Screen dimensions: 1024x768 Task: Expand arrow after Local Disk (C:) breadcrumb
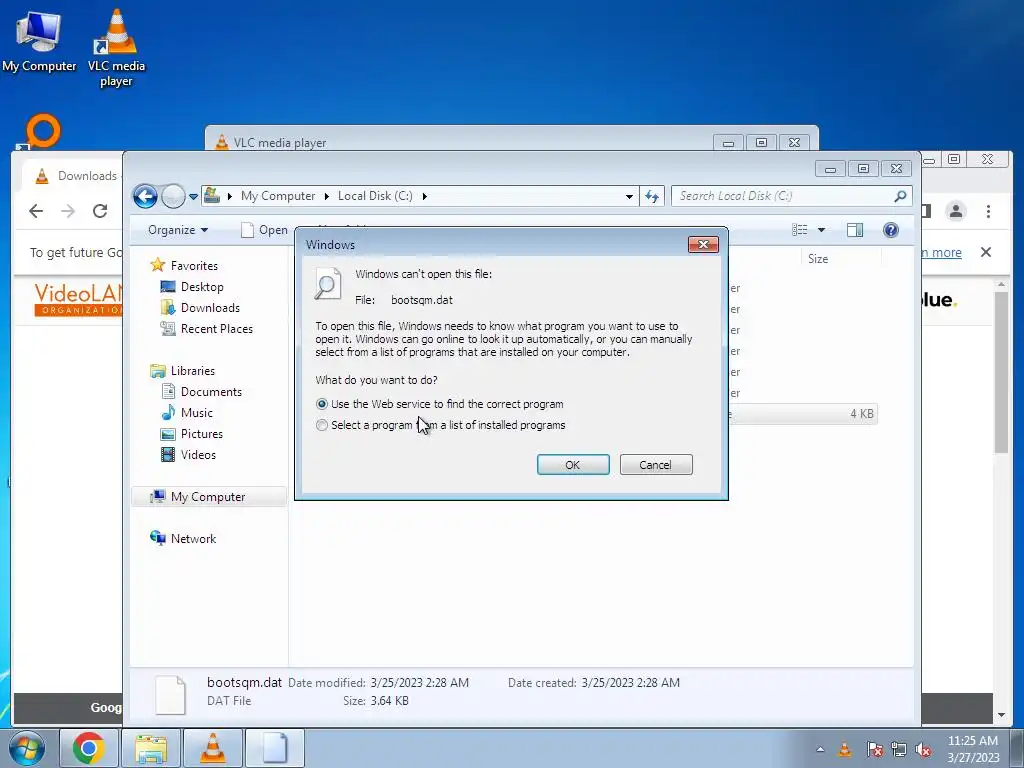424,196
